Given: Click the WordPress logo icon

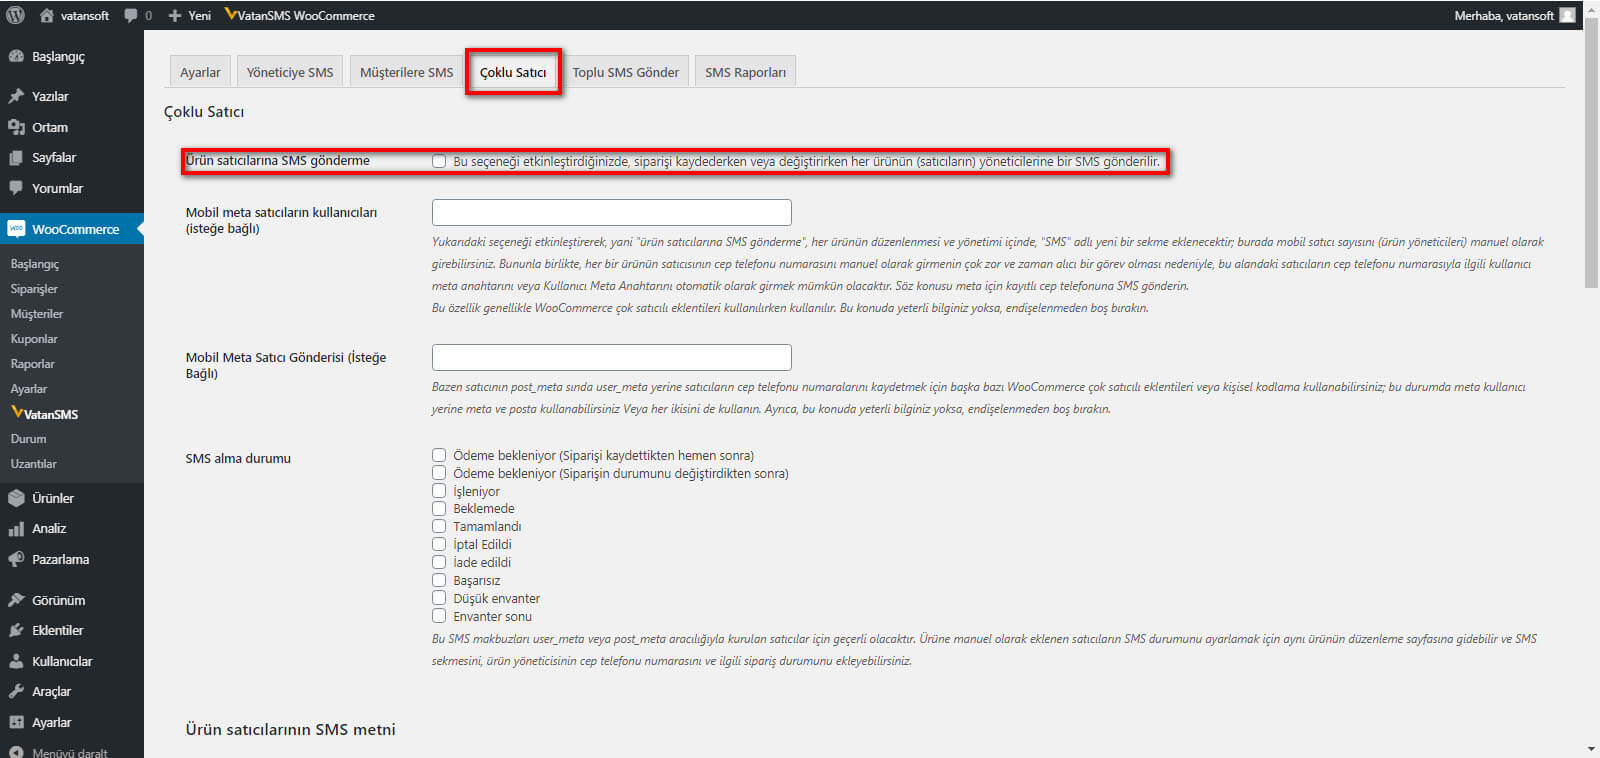Looking at the screenshot, I should pos(15,15).
